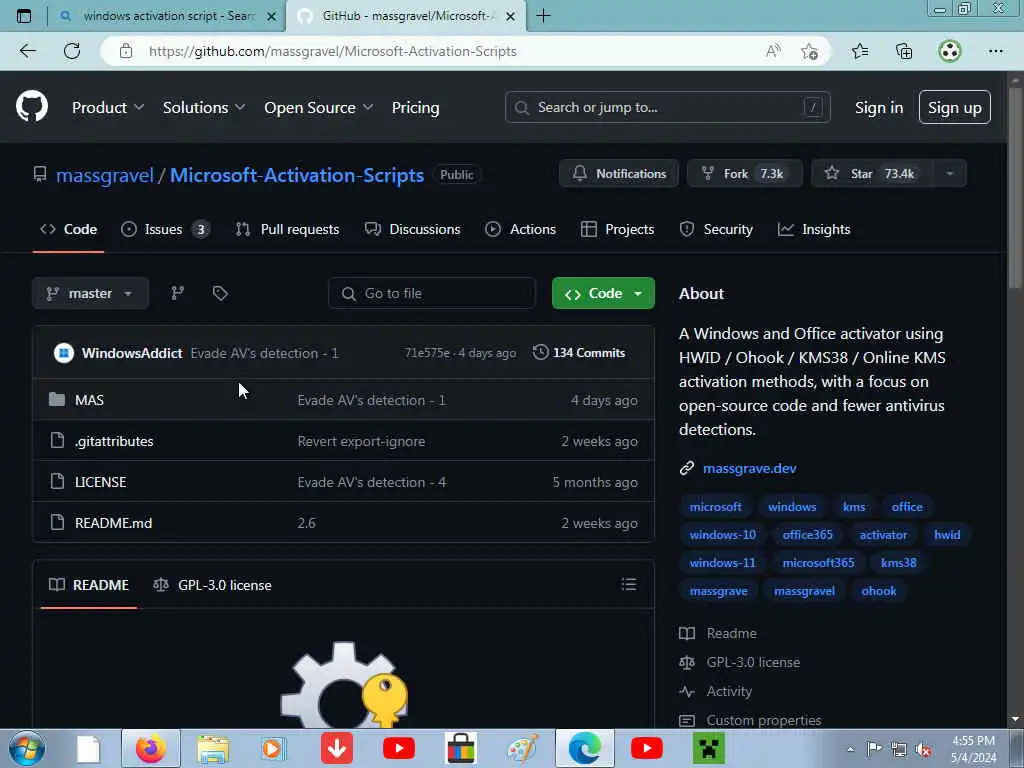Expand the Solutions menu
Viewport: 1024px width, 768px height.
(x=204, y=107)
